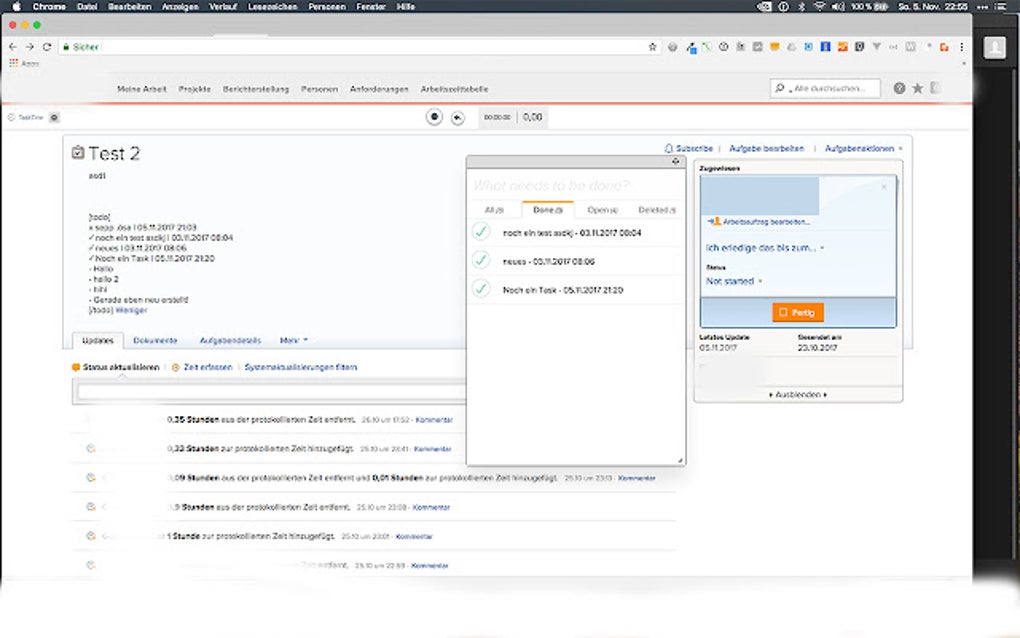Click the timer reset arrow icon
Viewport: 1020px width, 638px height.
point(458,117)
